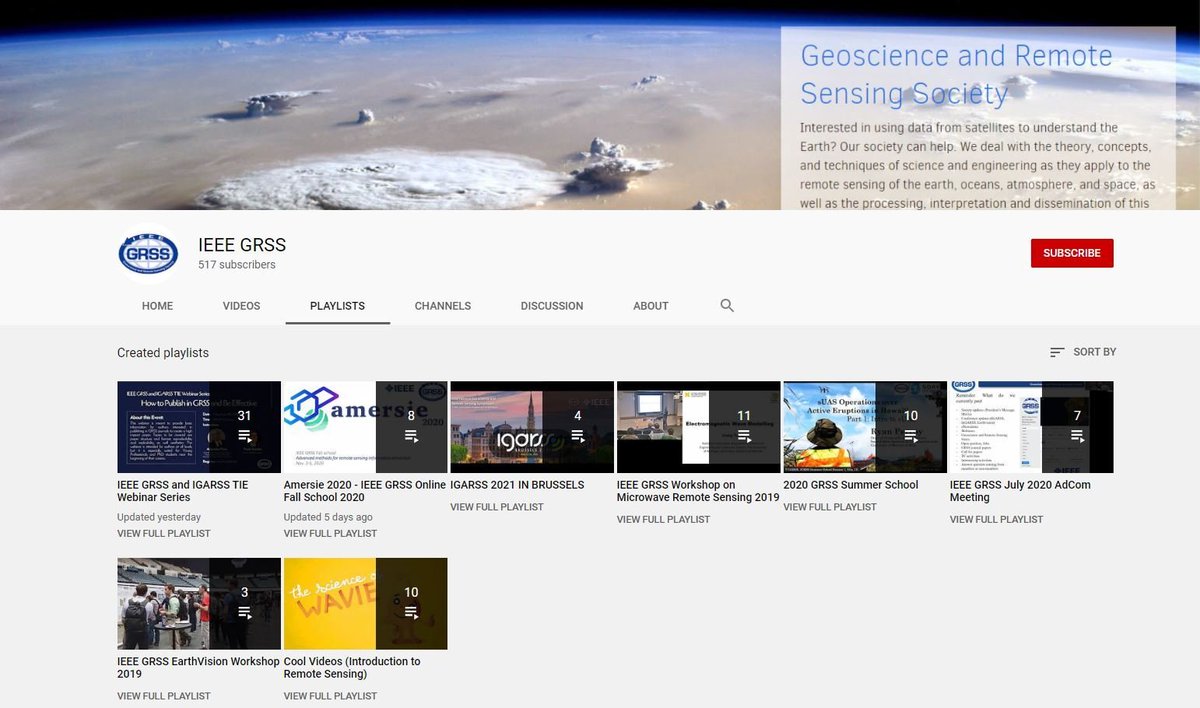This screenshot has width=1200, height=708.
Task: Click playlist icon on EarthVision Workshop thumbnail
Action: [x=244, y=612]
